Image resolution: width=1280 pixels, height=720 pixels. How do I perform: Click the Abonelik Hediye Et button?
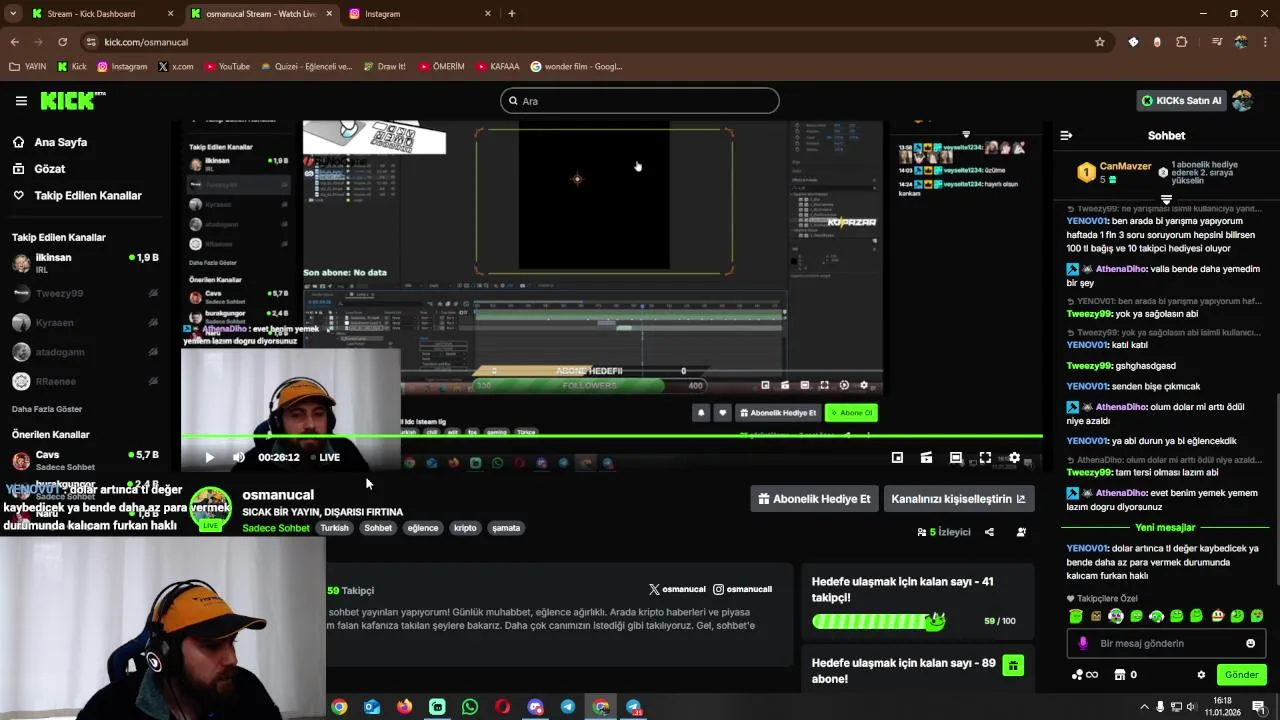pyautogui.click(x=814, y=499)
